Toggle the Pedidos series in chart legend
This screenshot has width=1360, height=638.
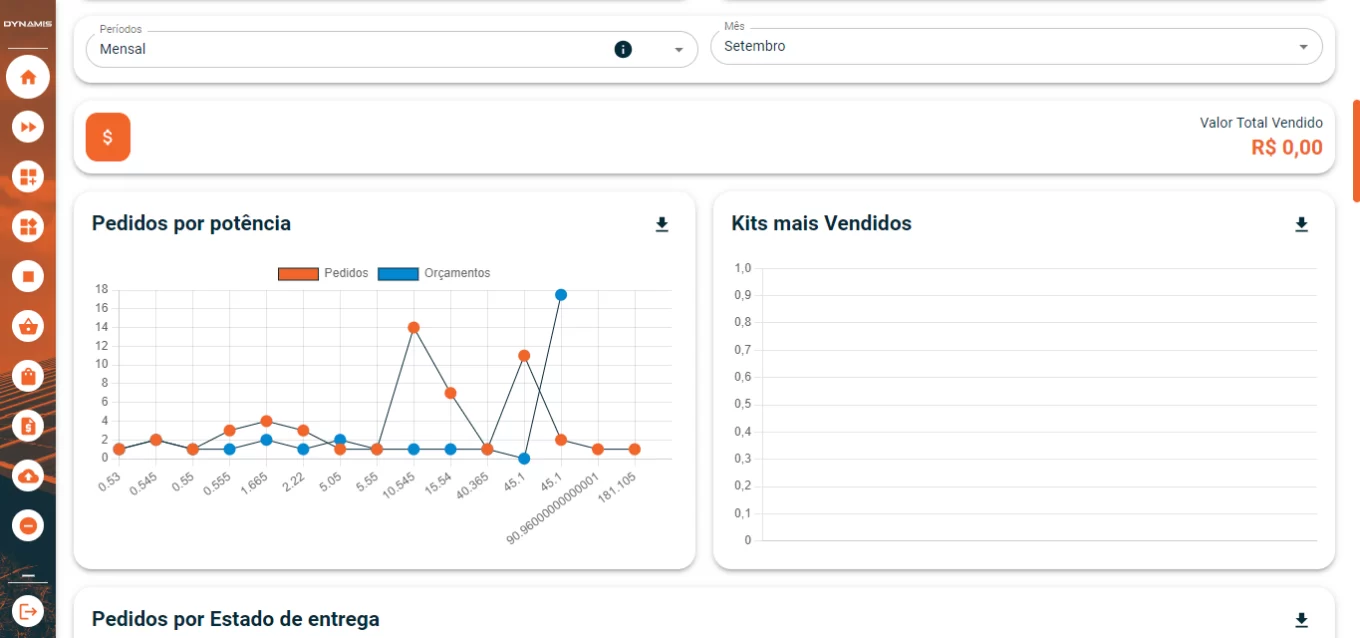click(323, 273)
